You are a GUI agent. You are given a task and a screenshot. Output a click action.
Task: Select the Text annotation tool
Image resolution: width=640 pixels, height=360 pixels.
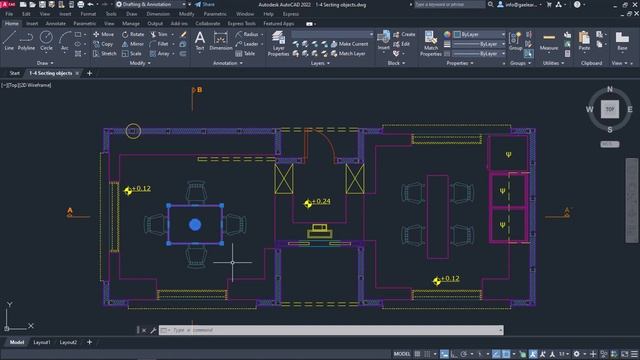point(200,41)
